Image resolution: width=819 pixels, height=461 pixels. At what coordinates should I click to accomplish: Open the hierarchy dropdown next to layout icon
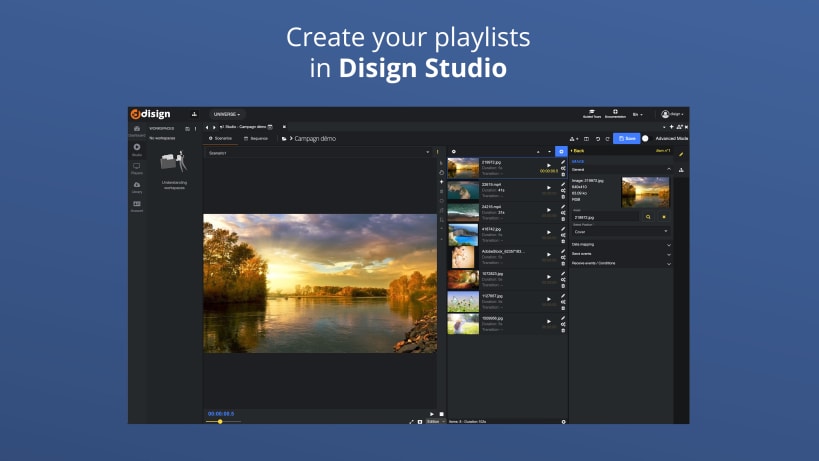tap(574, 139)
